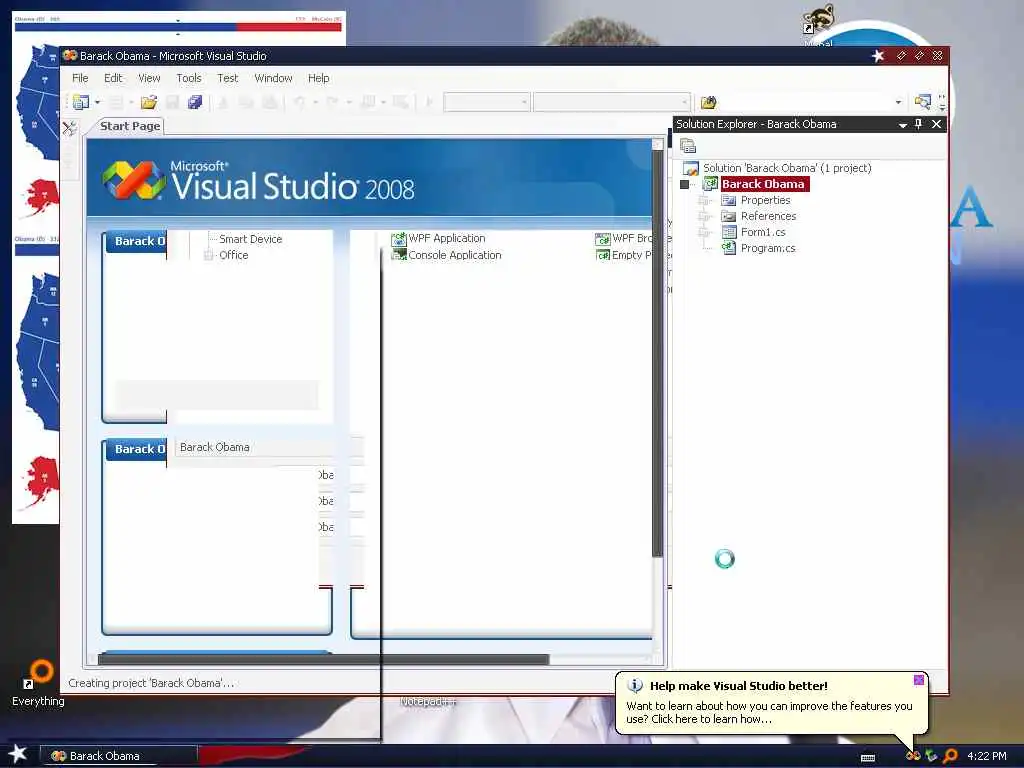Open the Tools menu
This screenshot has height=768, width=1024.
(189, 78)
